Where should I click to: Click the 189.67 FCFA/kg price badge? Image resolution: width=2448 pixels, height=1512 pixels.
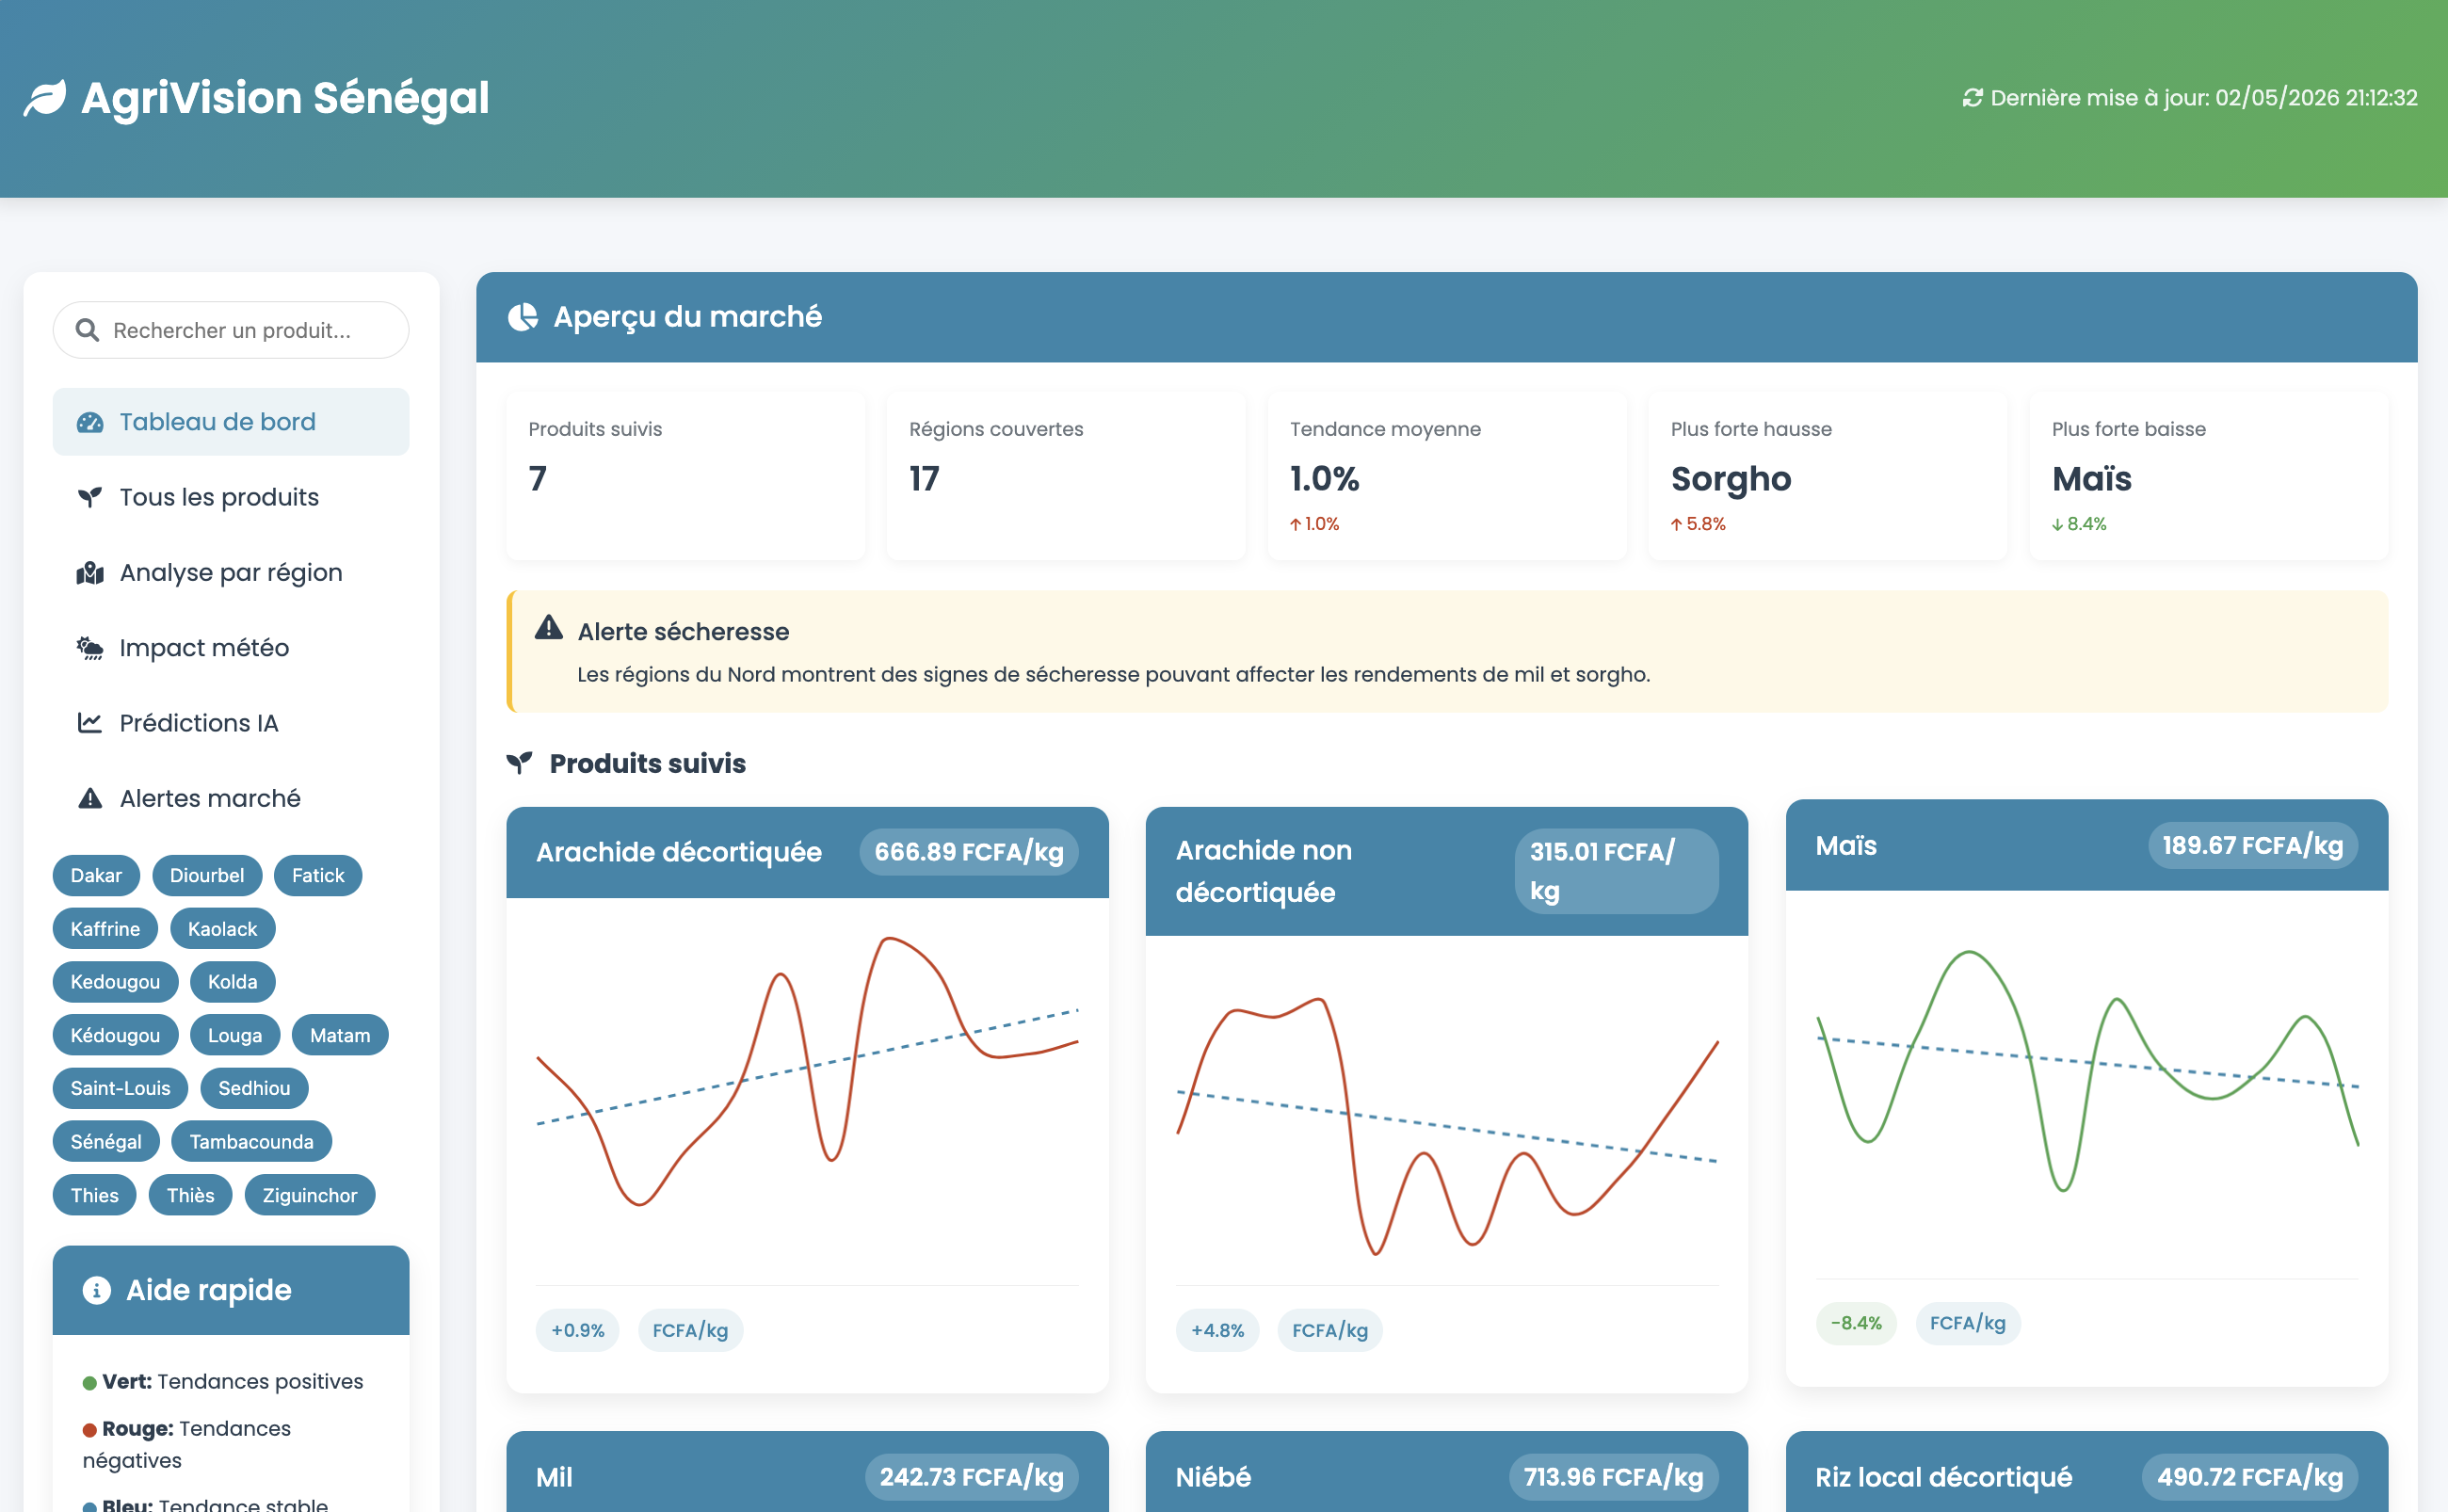pyautogui.click(x=2253, y=845)
